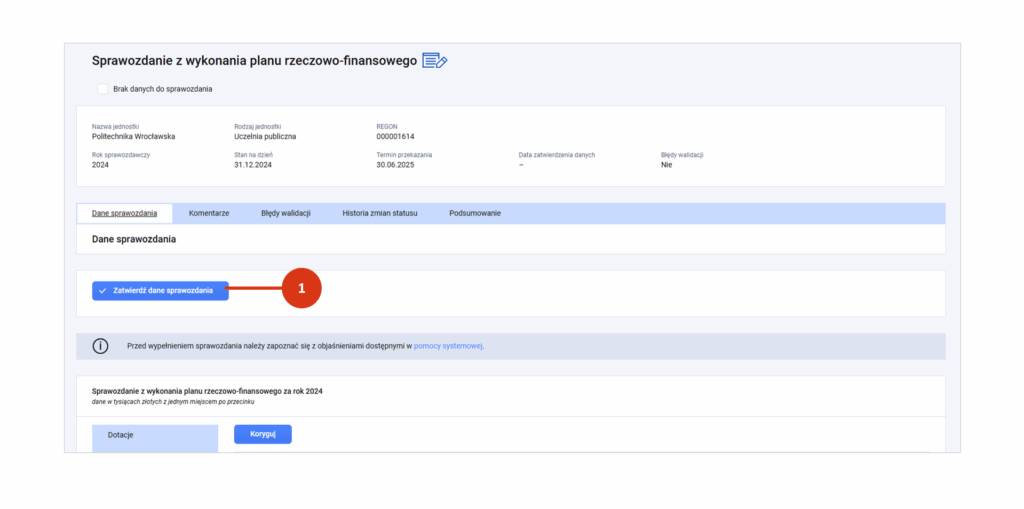Click the 'Błędy walidacji' value 'Nie'
This screenshot has height=509, width=1024.
[x=666, y=165]
